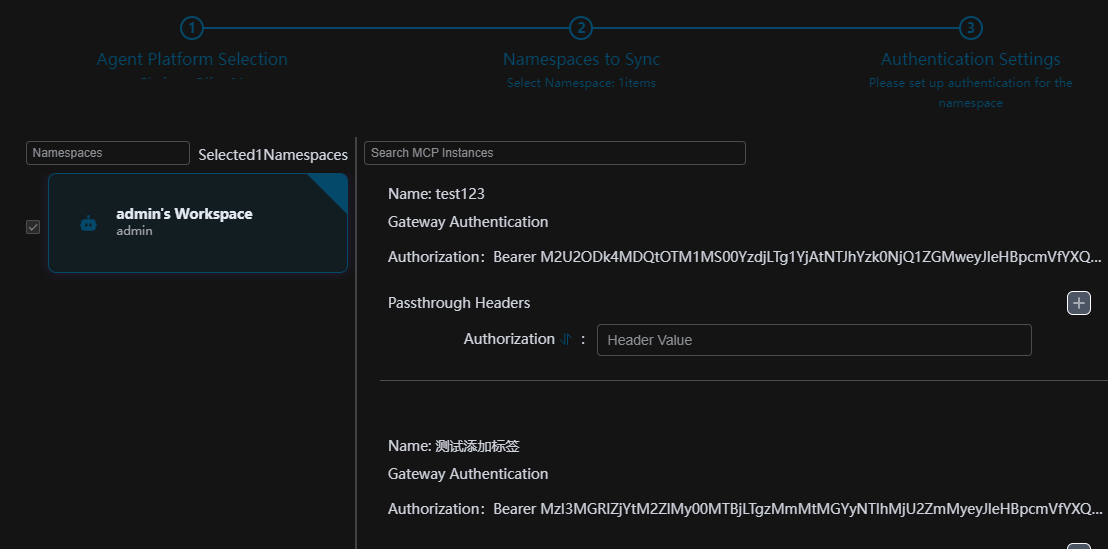
Task: Click the Search MCP Instances field
Action: click(554, 153)
